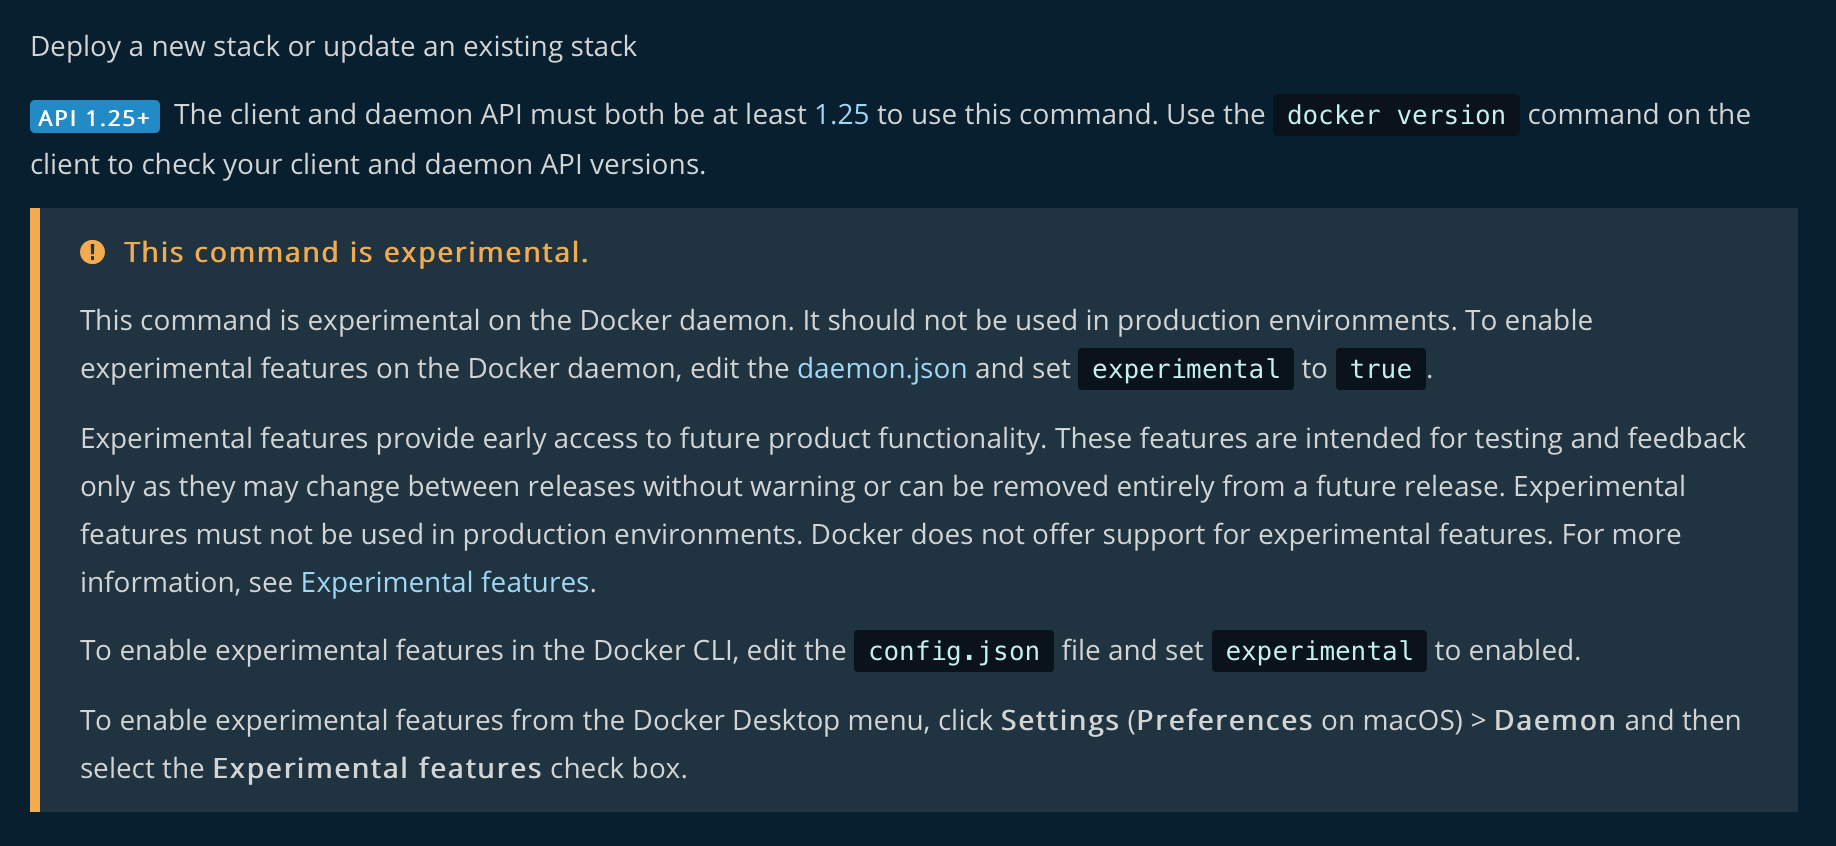This screenshot has height=846, width=1836.
Task: Click the orange left border of the warning box
Action: pos(35,510)
